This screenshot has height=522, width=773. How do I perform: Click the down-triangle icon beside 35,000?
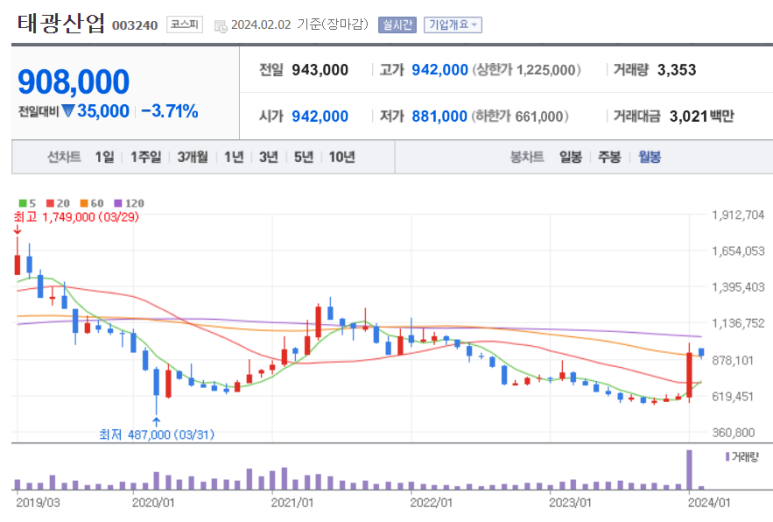(68, 111)
